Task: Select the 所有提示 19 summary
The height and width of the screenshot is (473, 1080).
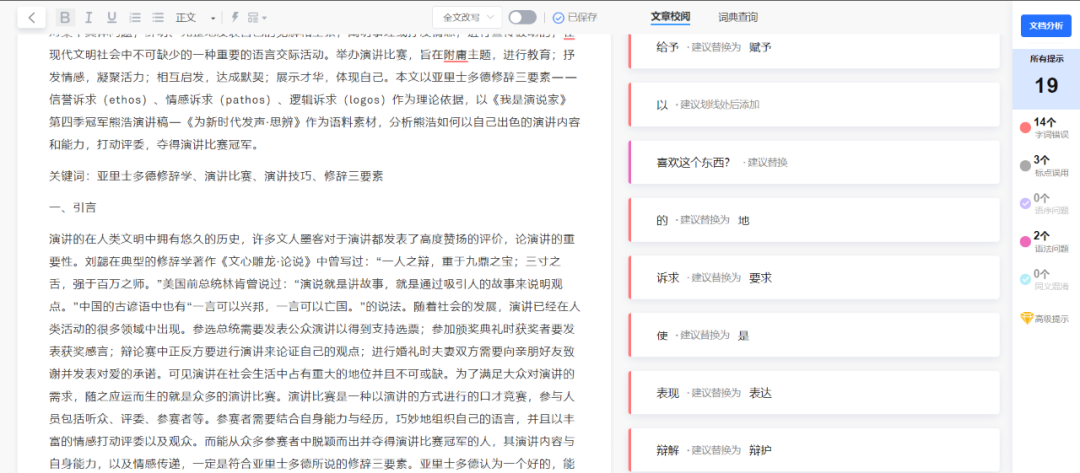Action: [x=1046, y=78]
